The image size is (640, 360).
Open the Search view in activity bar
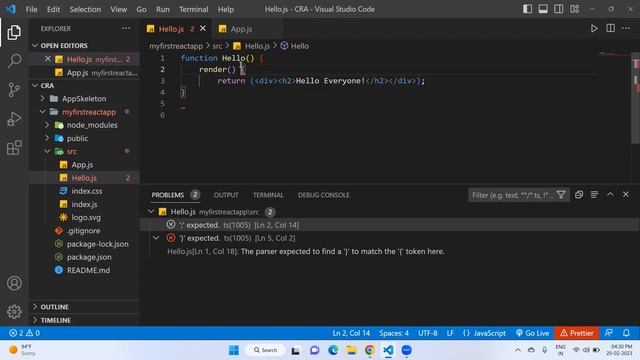point(14,61)
